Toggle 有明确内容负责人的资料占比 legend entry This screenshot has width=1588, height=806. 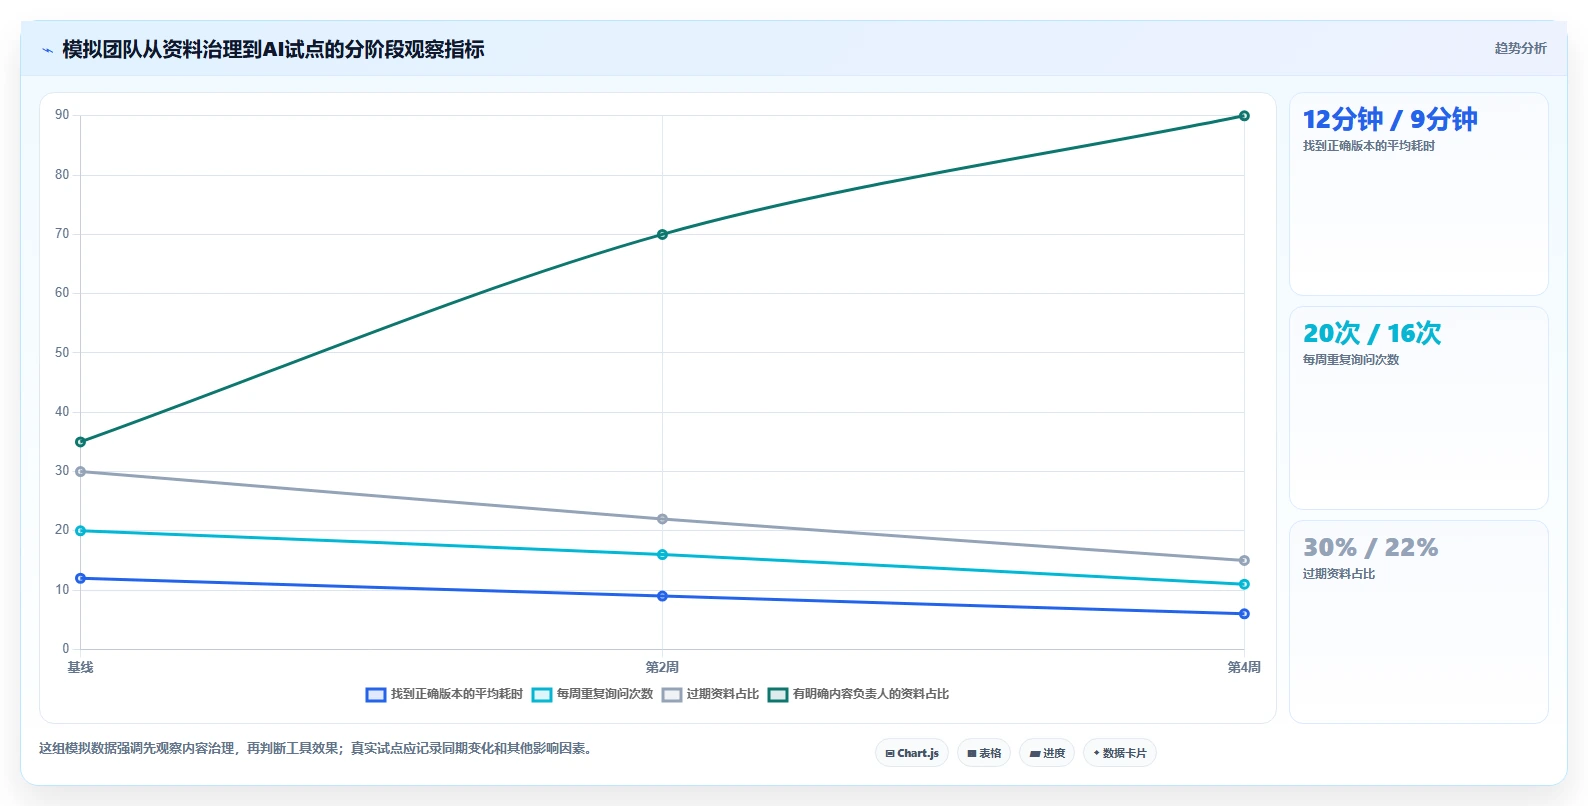pyautogui.click(x=858, y=694)
